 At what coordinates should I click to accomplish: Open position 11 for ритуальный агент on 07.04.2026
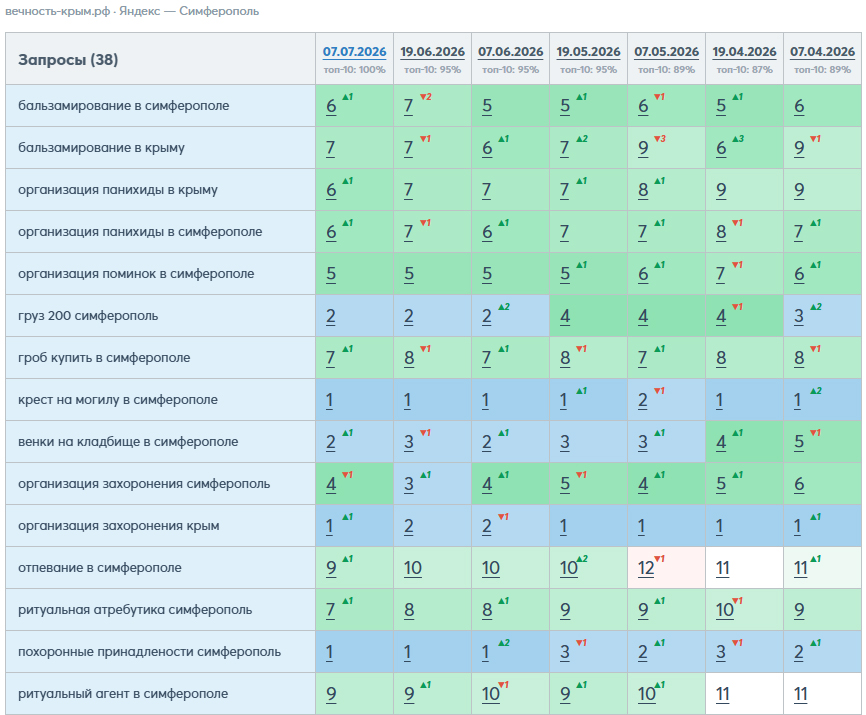point(801,694)
